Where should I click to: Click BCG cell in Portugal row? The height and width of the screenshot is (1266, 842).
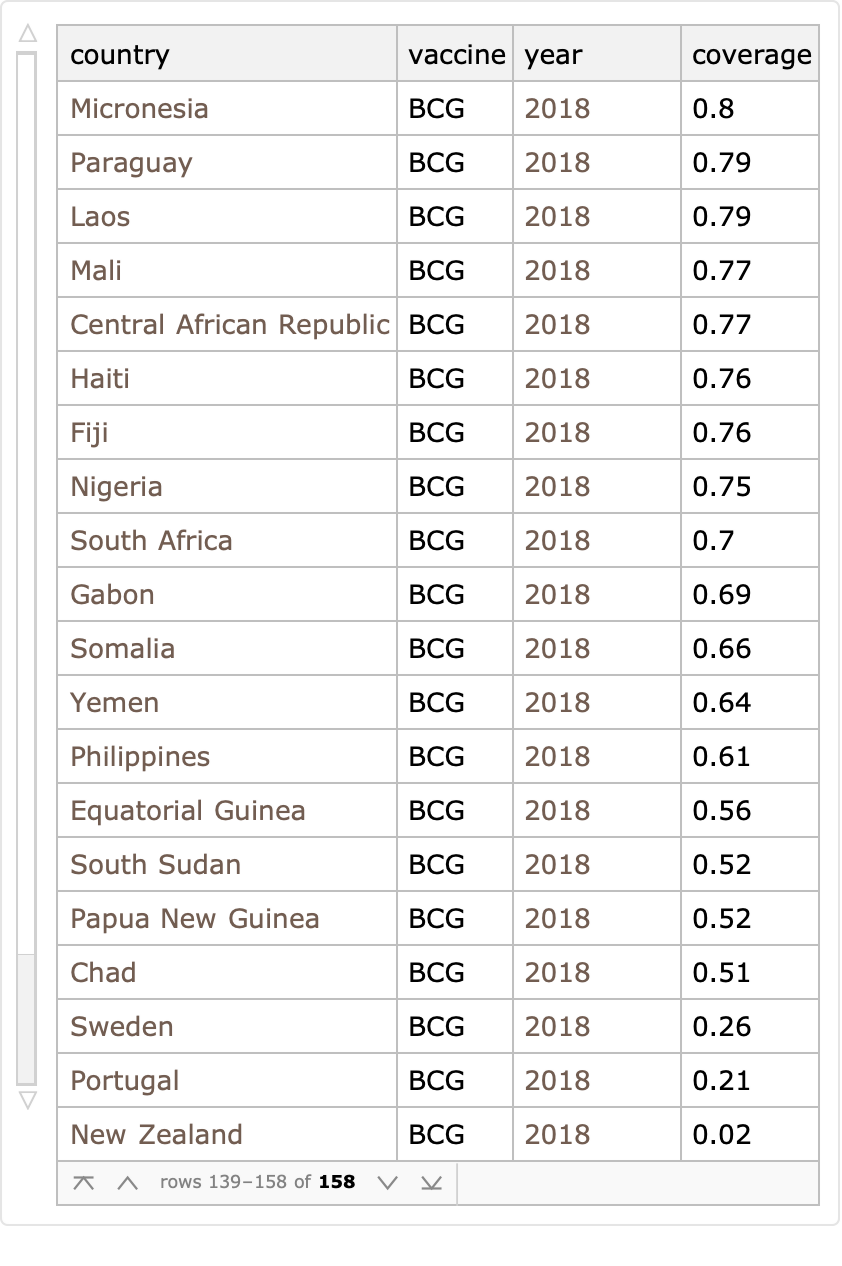(x=436, y=1081)
